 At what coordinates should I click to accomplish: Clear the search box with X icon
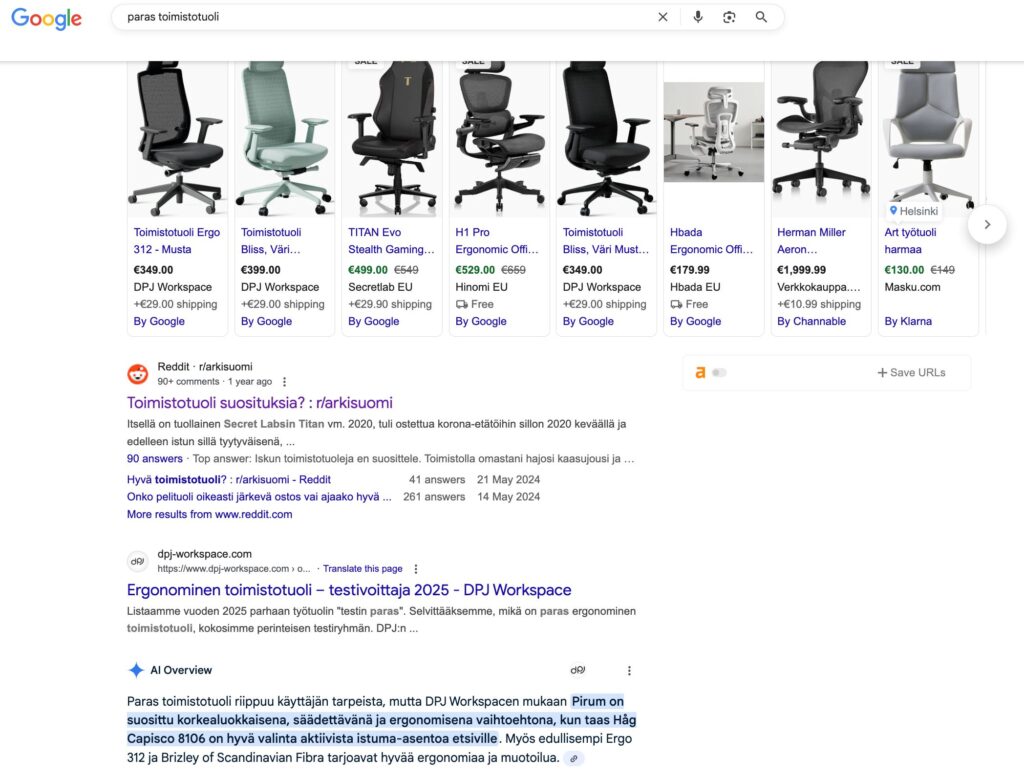662,17
